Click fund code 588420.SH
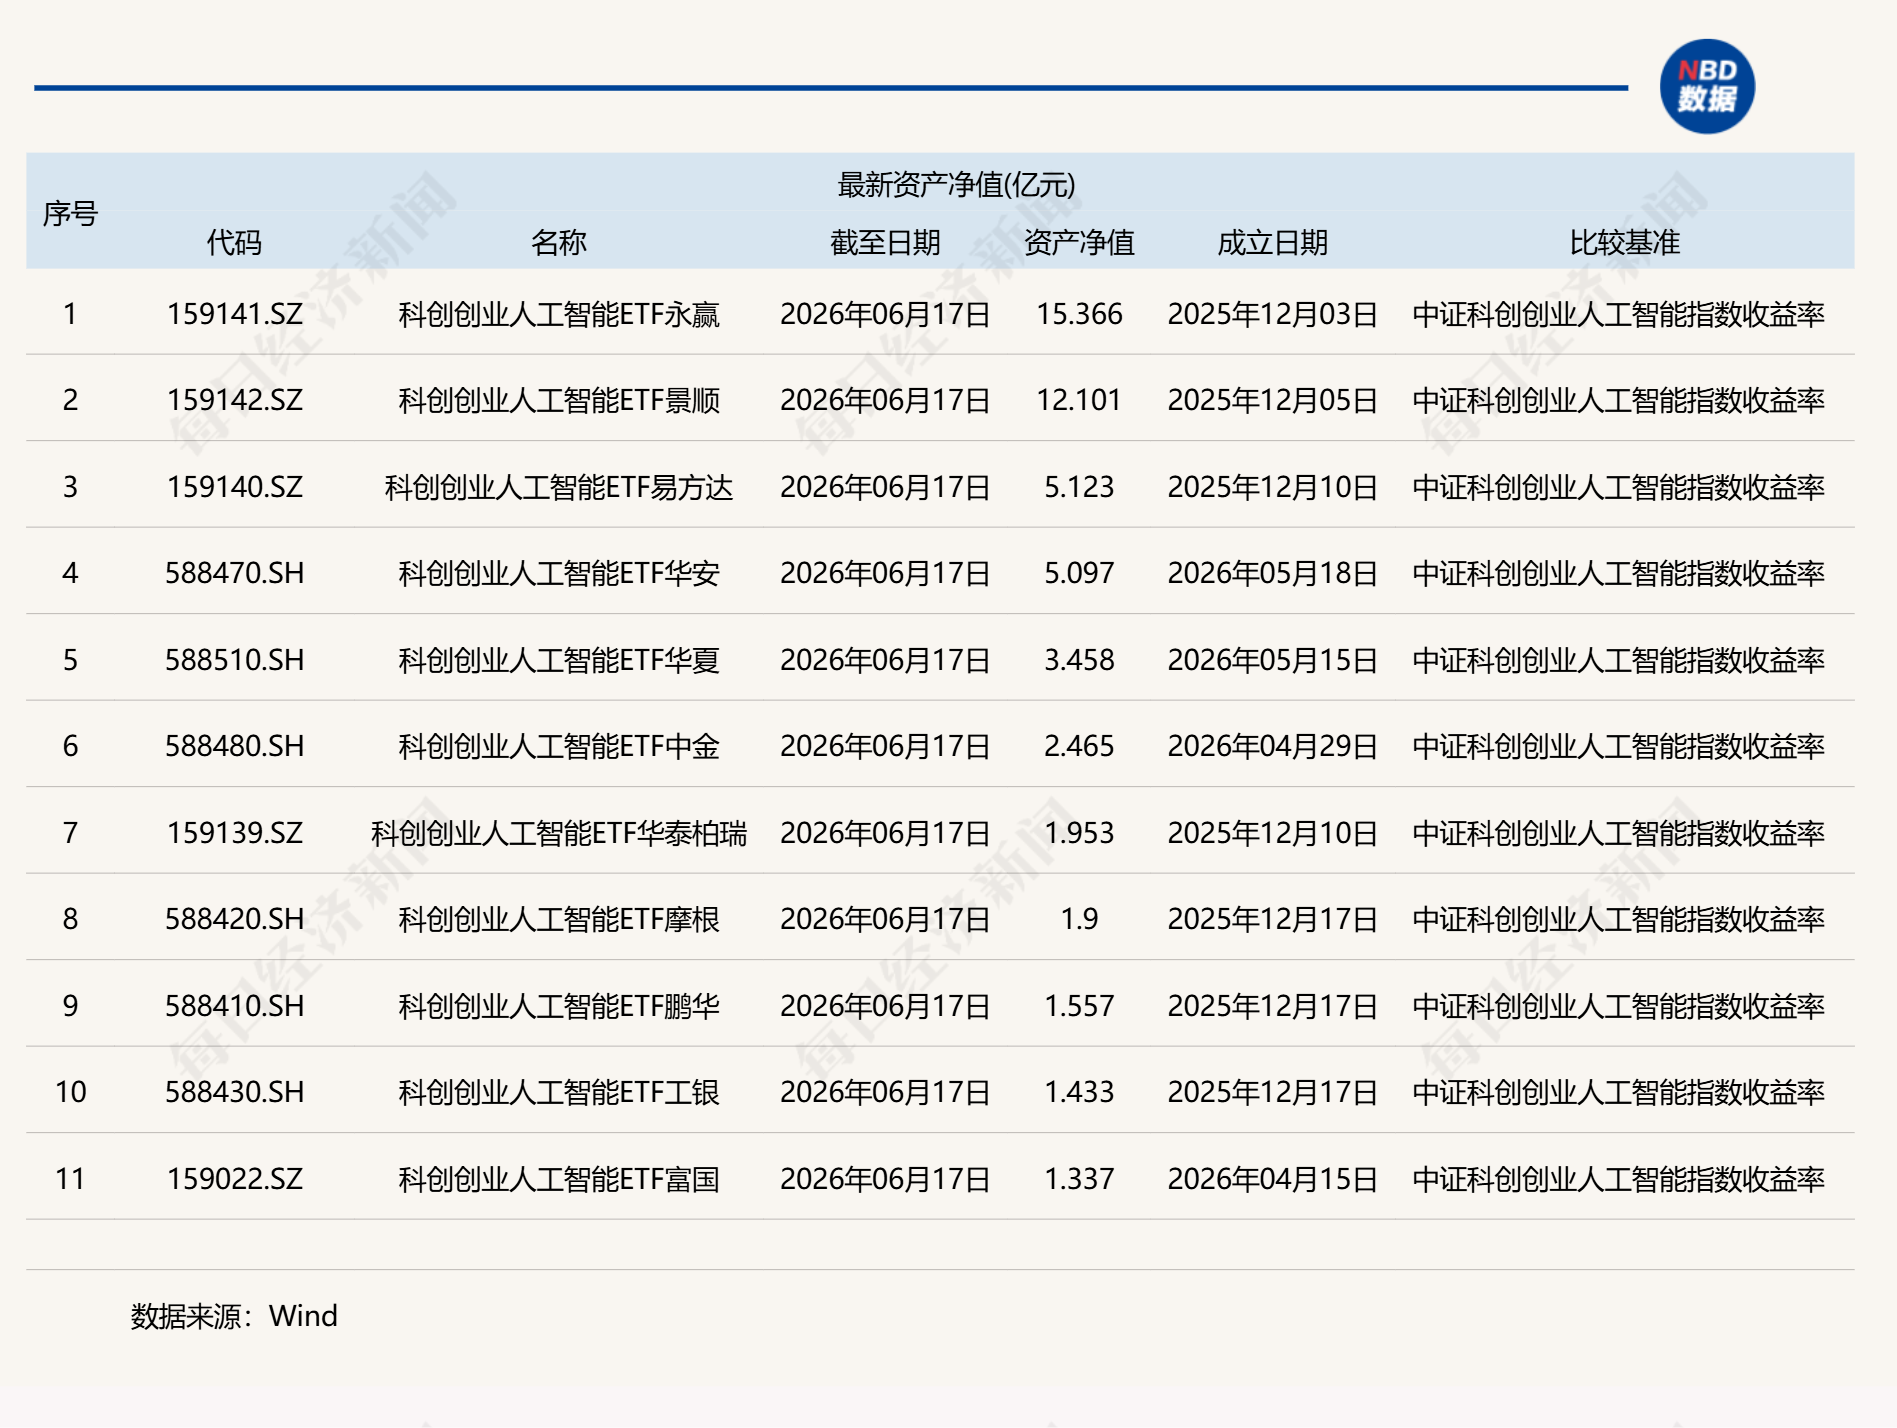 tap(234, 919)
